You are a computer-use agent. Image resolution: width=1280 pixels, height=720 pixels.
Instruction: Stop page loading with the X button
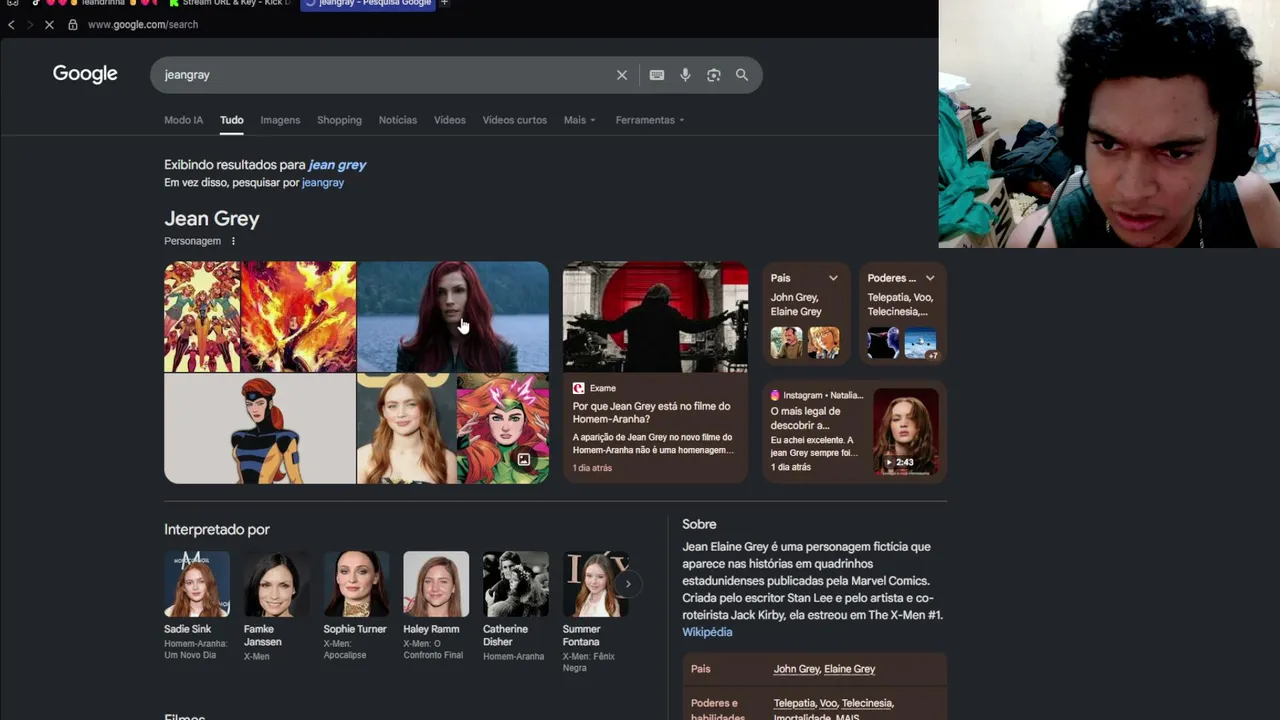point(48,24)
